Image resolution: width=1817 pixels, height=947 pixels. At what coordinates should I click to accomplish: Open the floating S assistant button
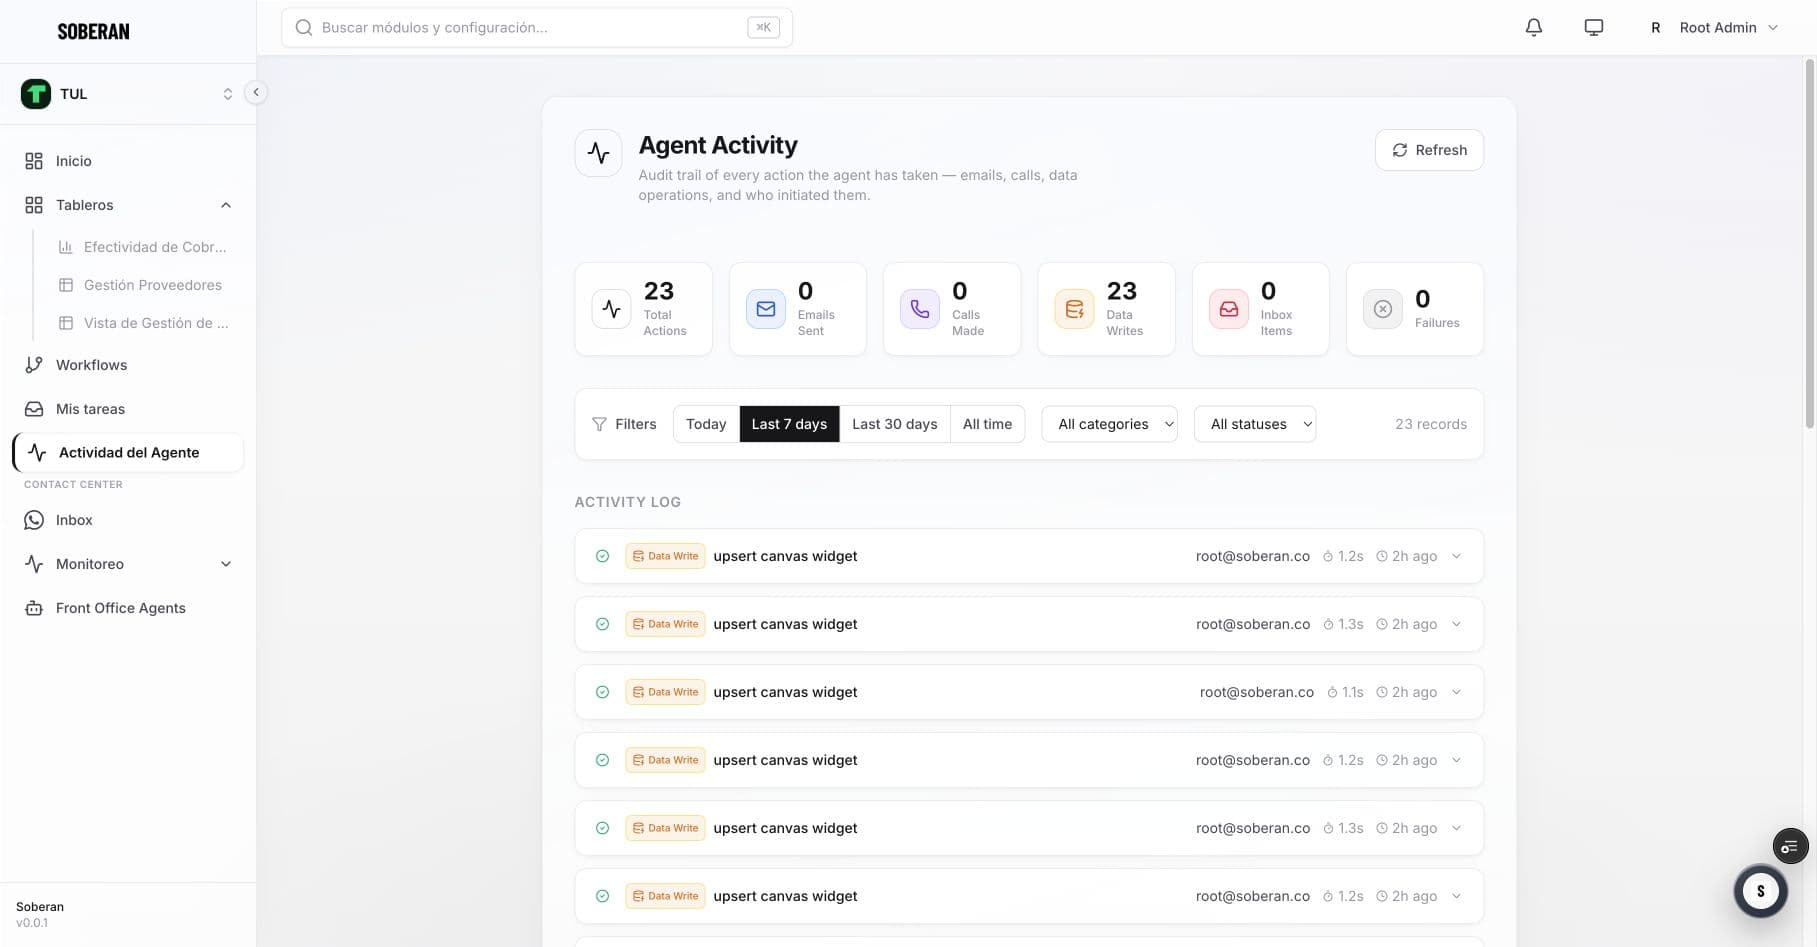(x=1760, y=891)
